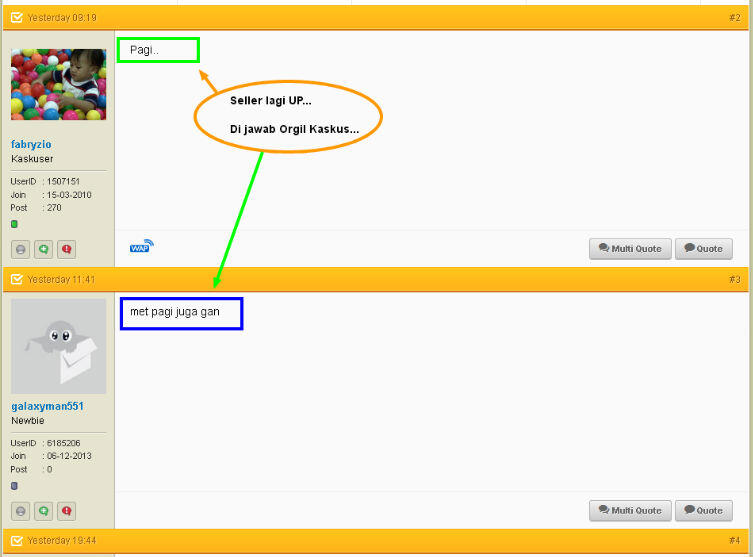Click Multi Quote on post #3
This screenshot has width=753, height=557.
(630, 510)
